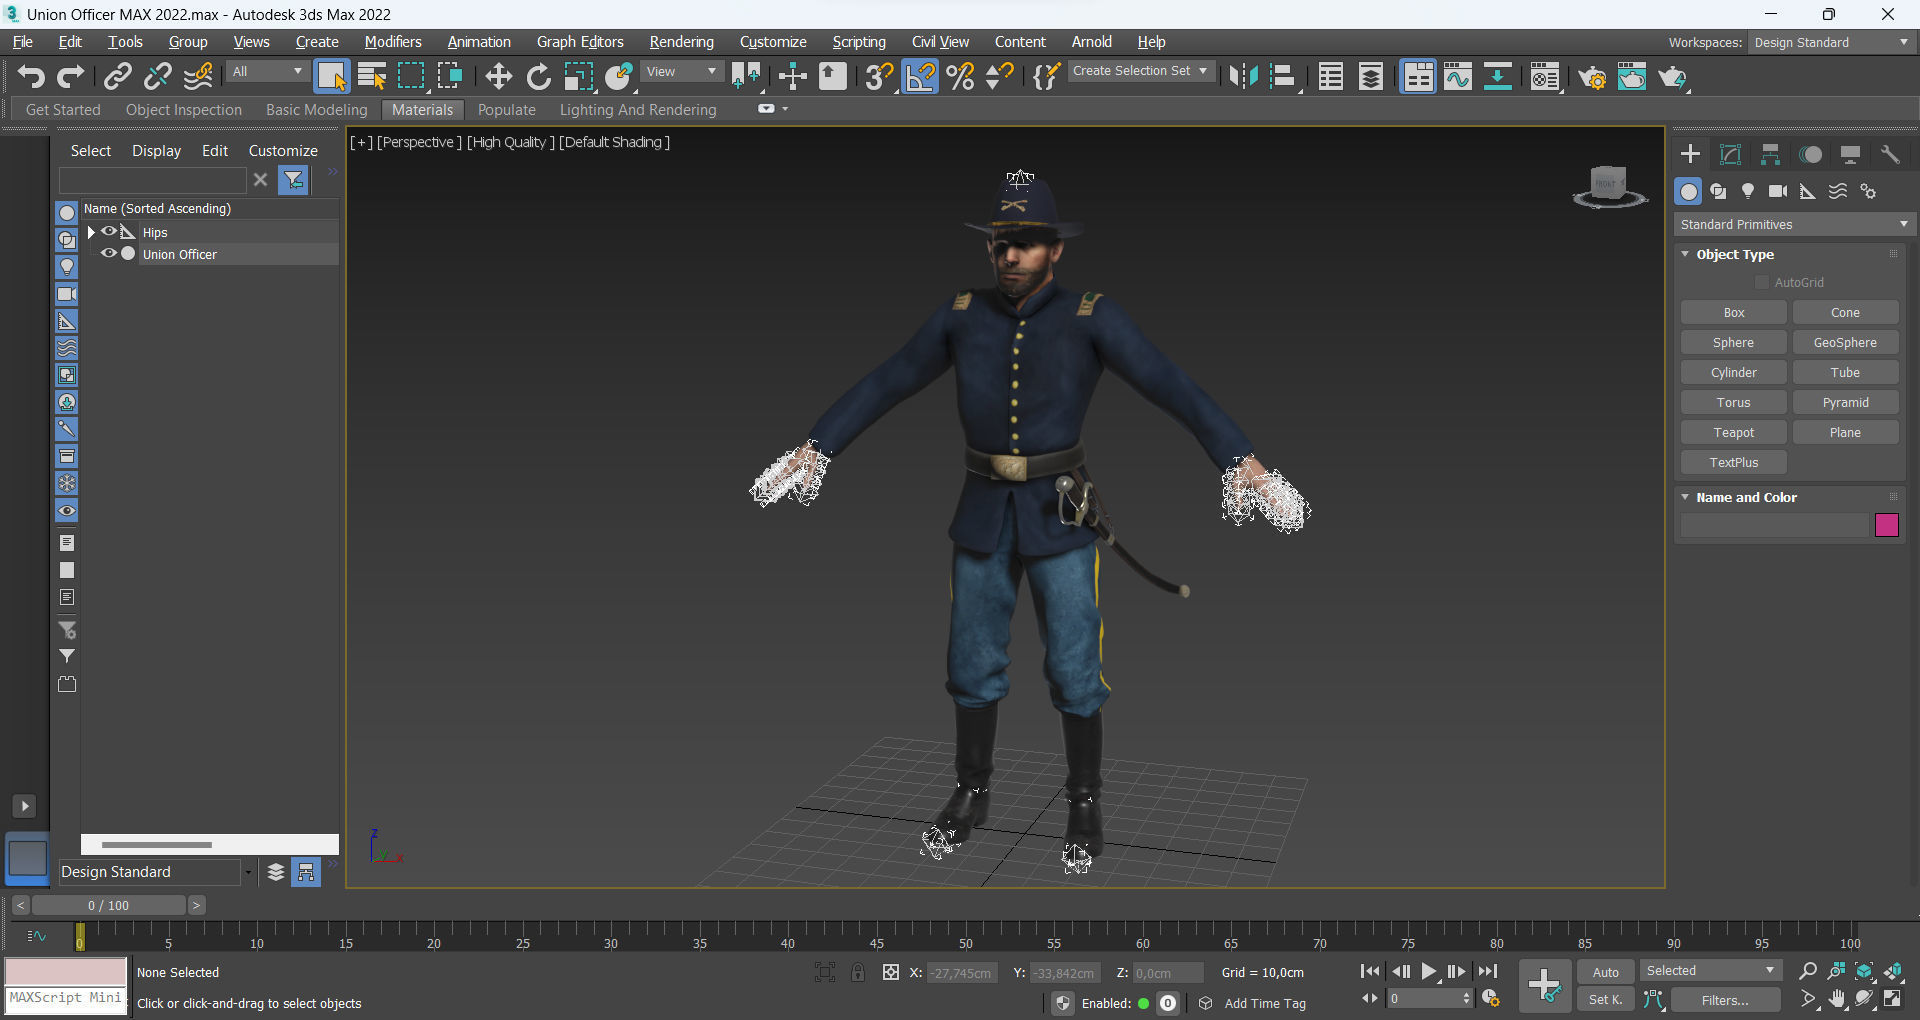Open the Modify panel tab
Image resolution: width=1920 pixels, height=1020 pixels.
1730,154
